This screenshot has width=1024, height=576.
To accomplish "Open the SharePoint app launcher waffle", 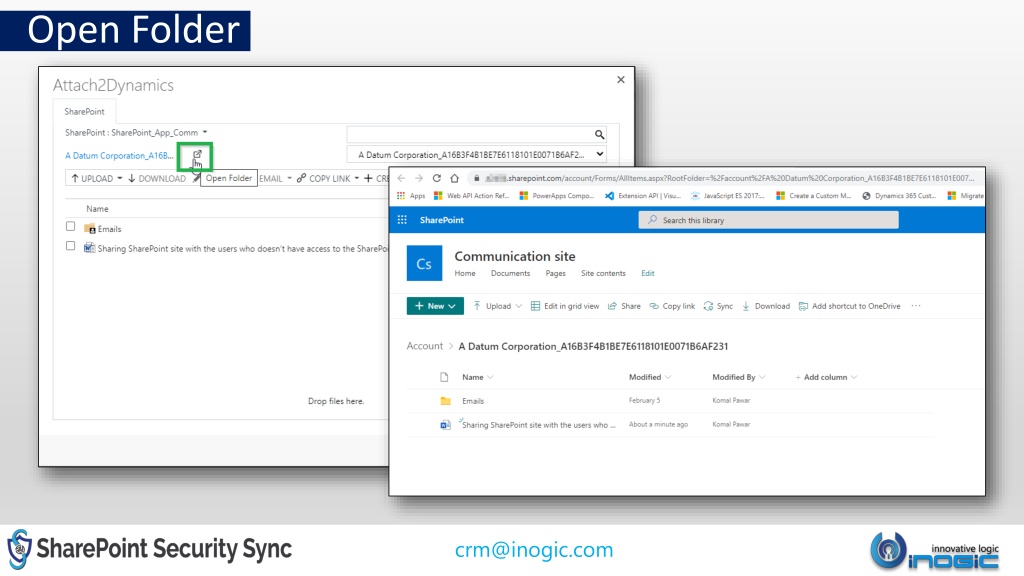I will (402, 220).
